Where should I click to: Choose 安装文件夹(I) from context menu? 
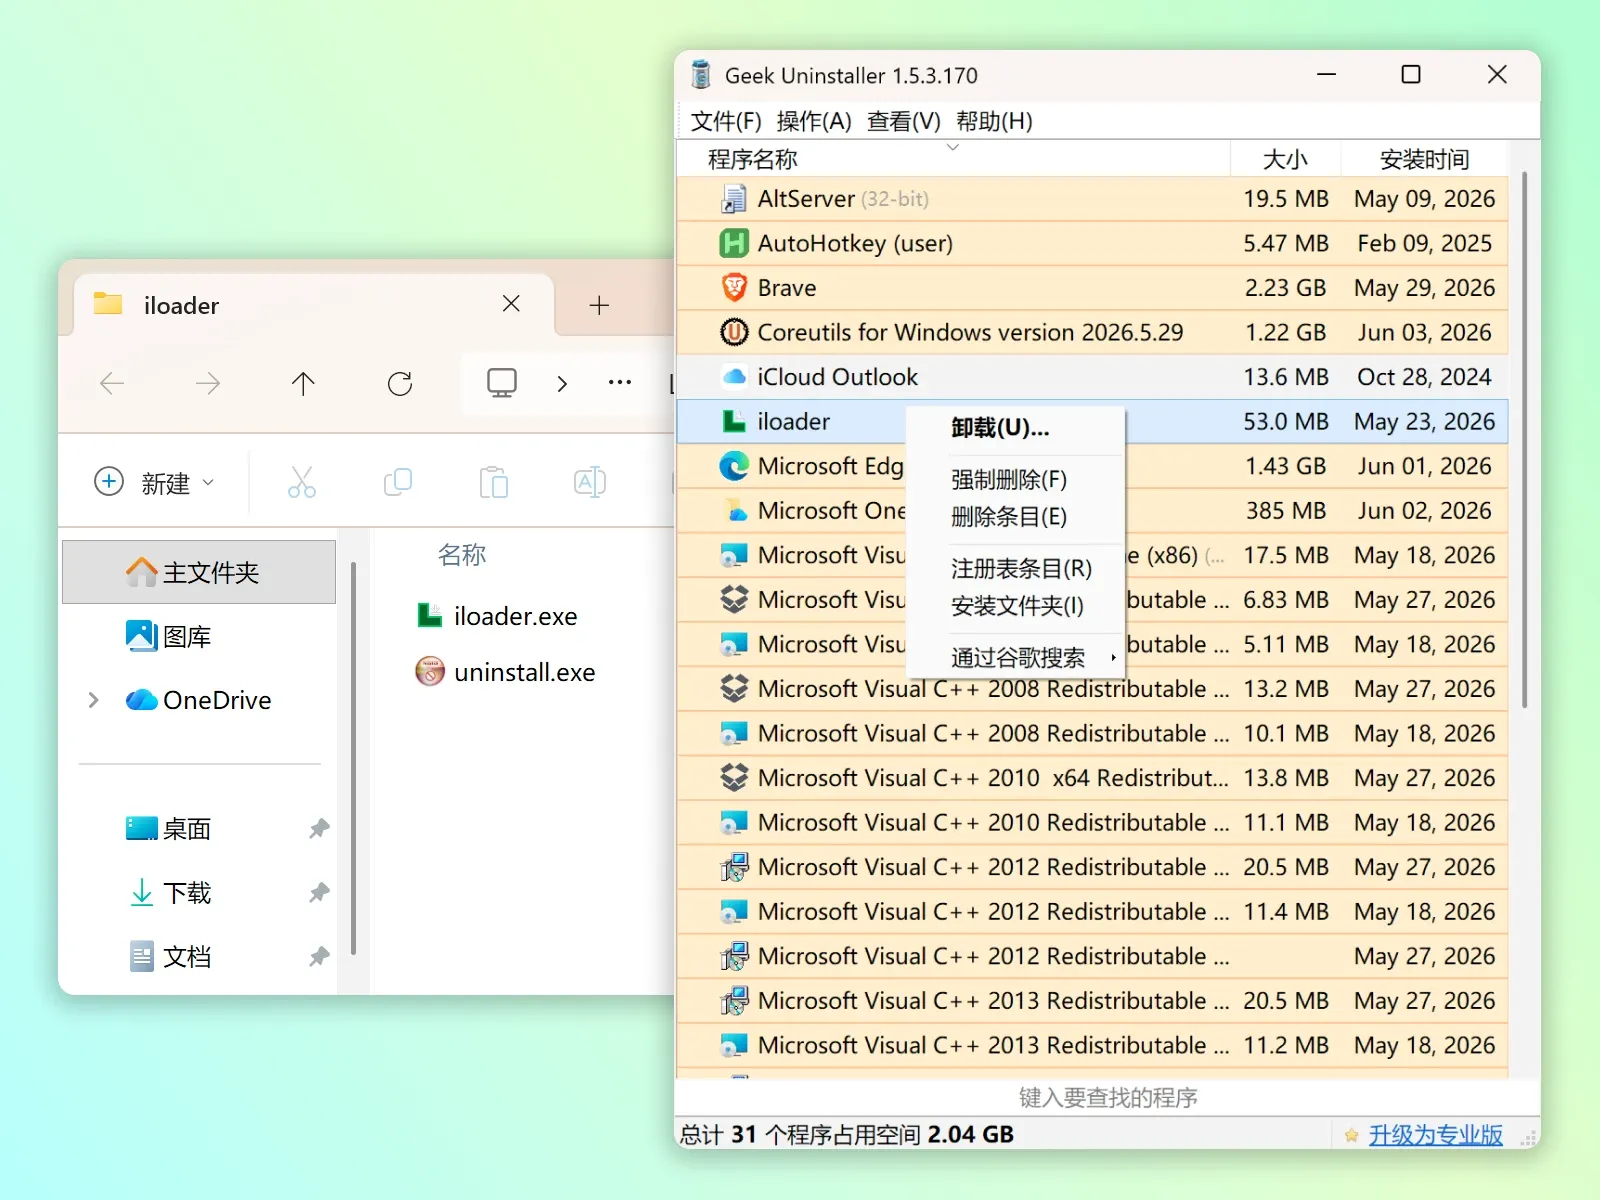1015,606
